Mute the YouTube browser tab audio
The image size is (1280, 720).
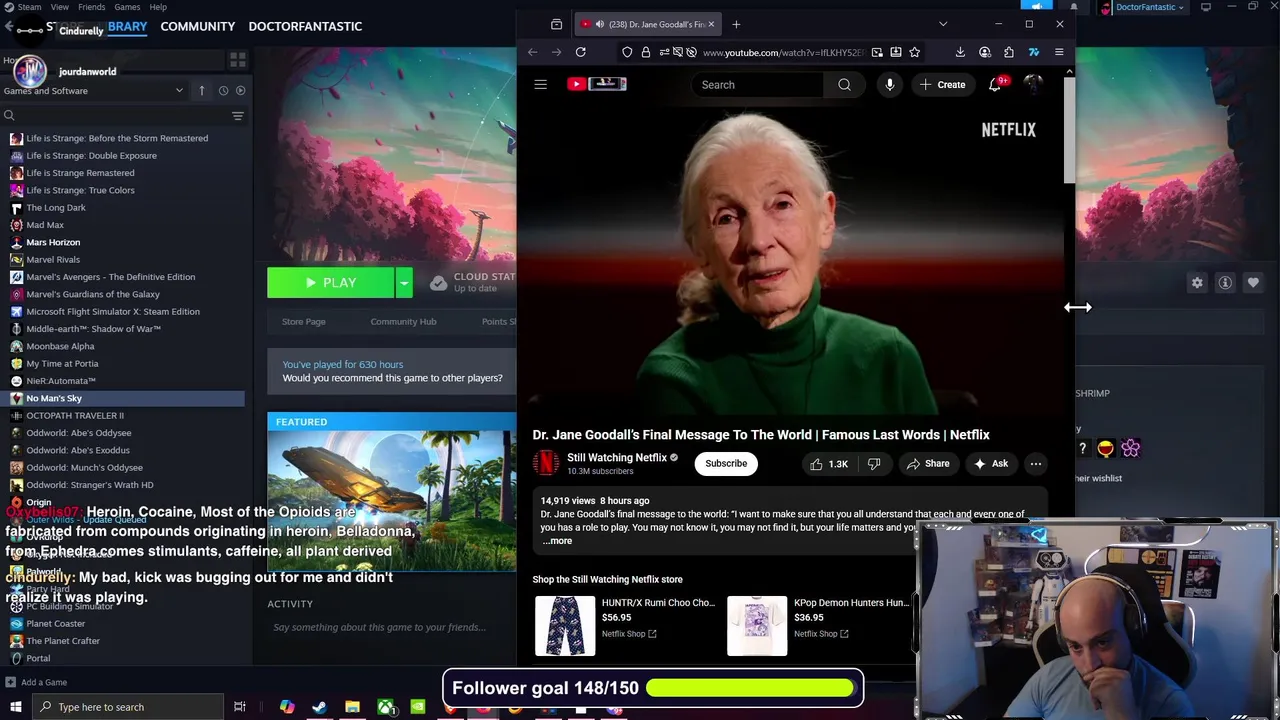(599, 24)
